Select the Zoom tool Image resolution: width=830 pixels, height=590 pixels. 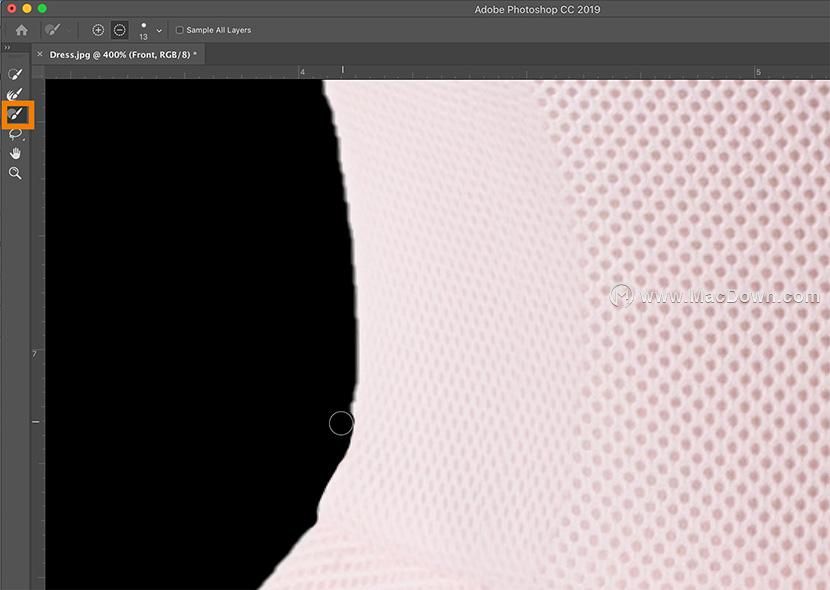(x=15, y=173)
